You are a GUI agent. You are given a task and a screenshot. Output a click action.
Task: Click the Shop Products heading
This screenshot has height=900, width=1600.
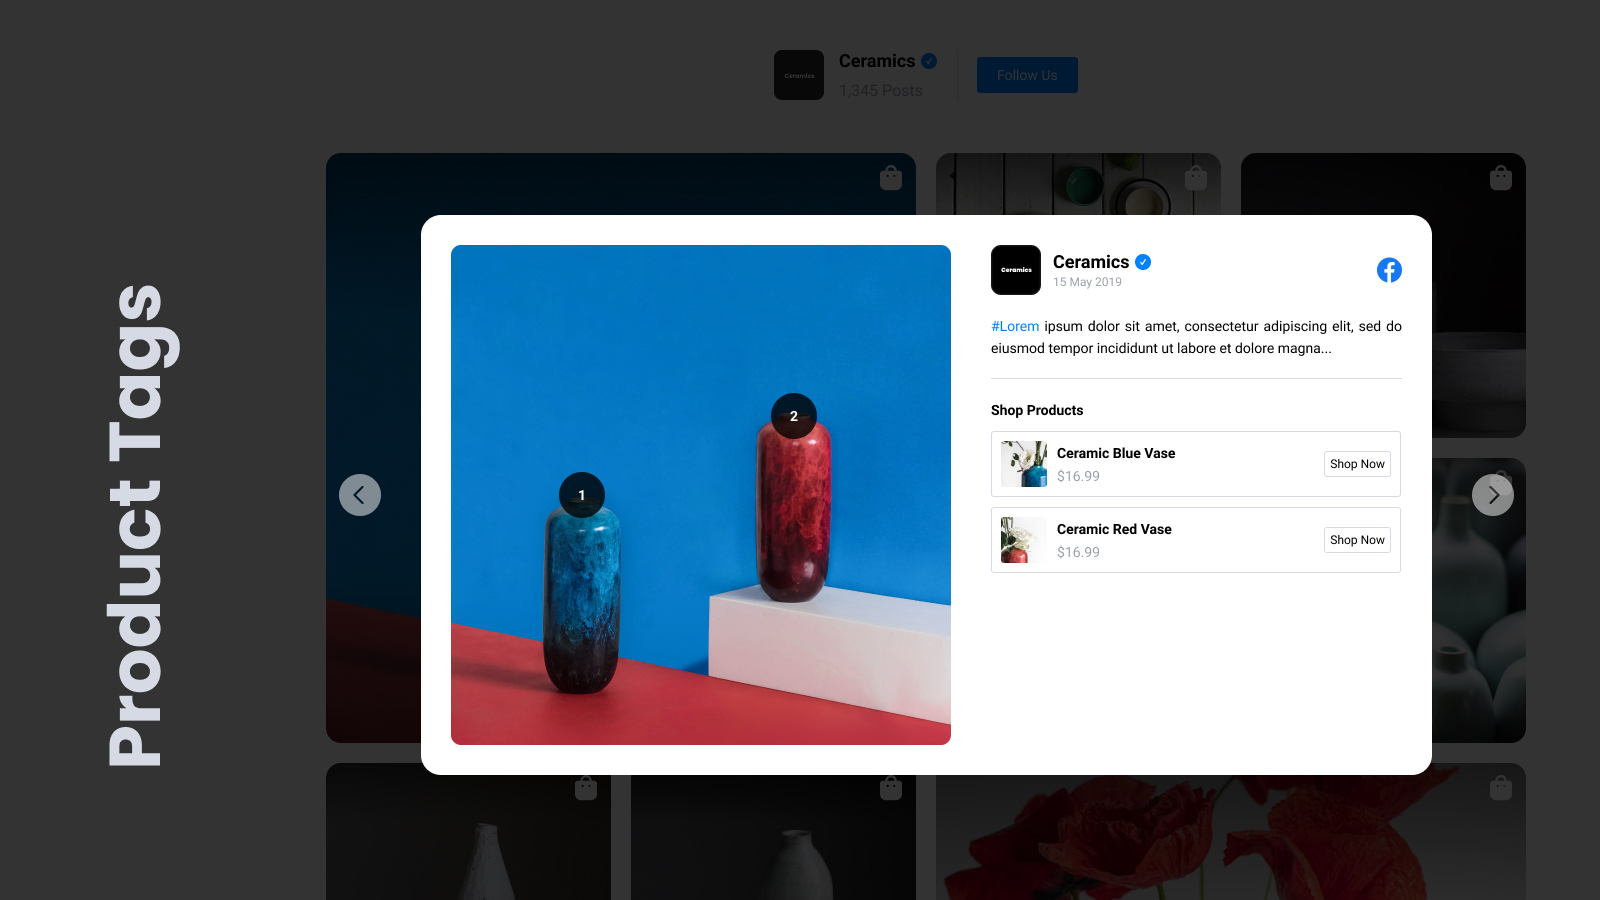1037,410
